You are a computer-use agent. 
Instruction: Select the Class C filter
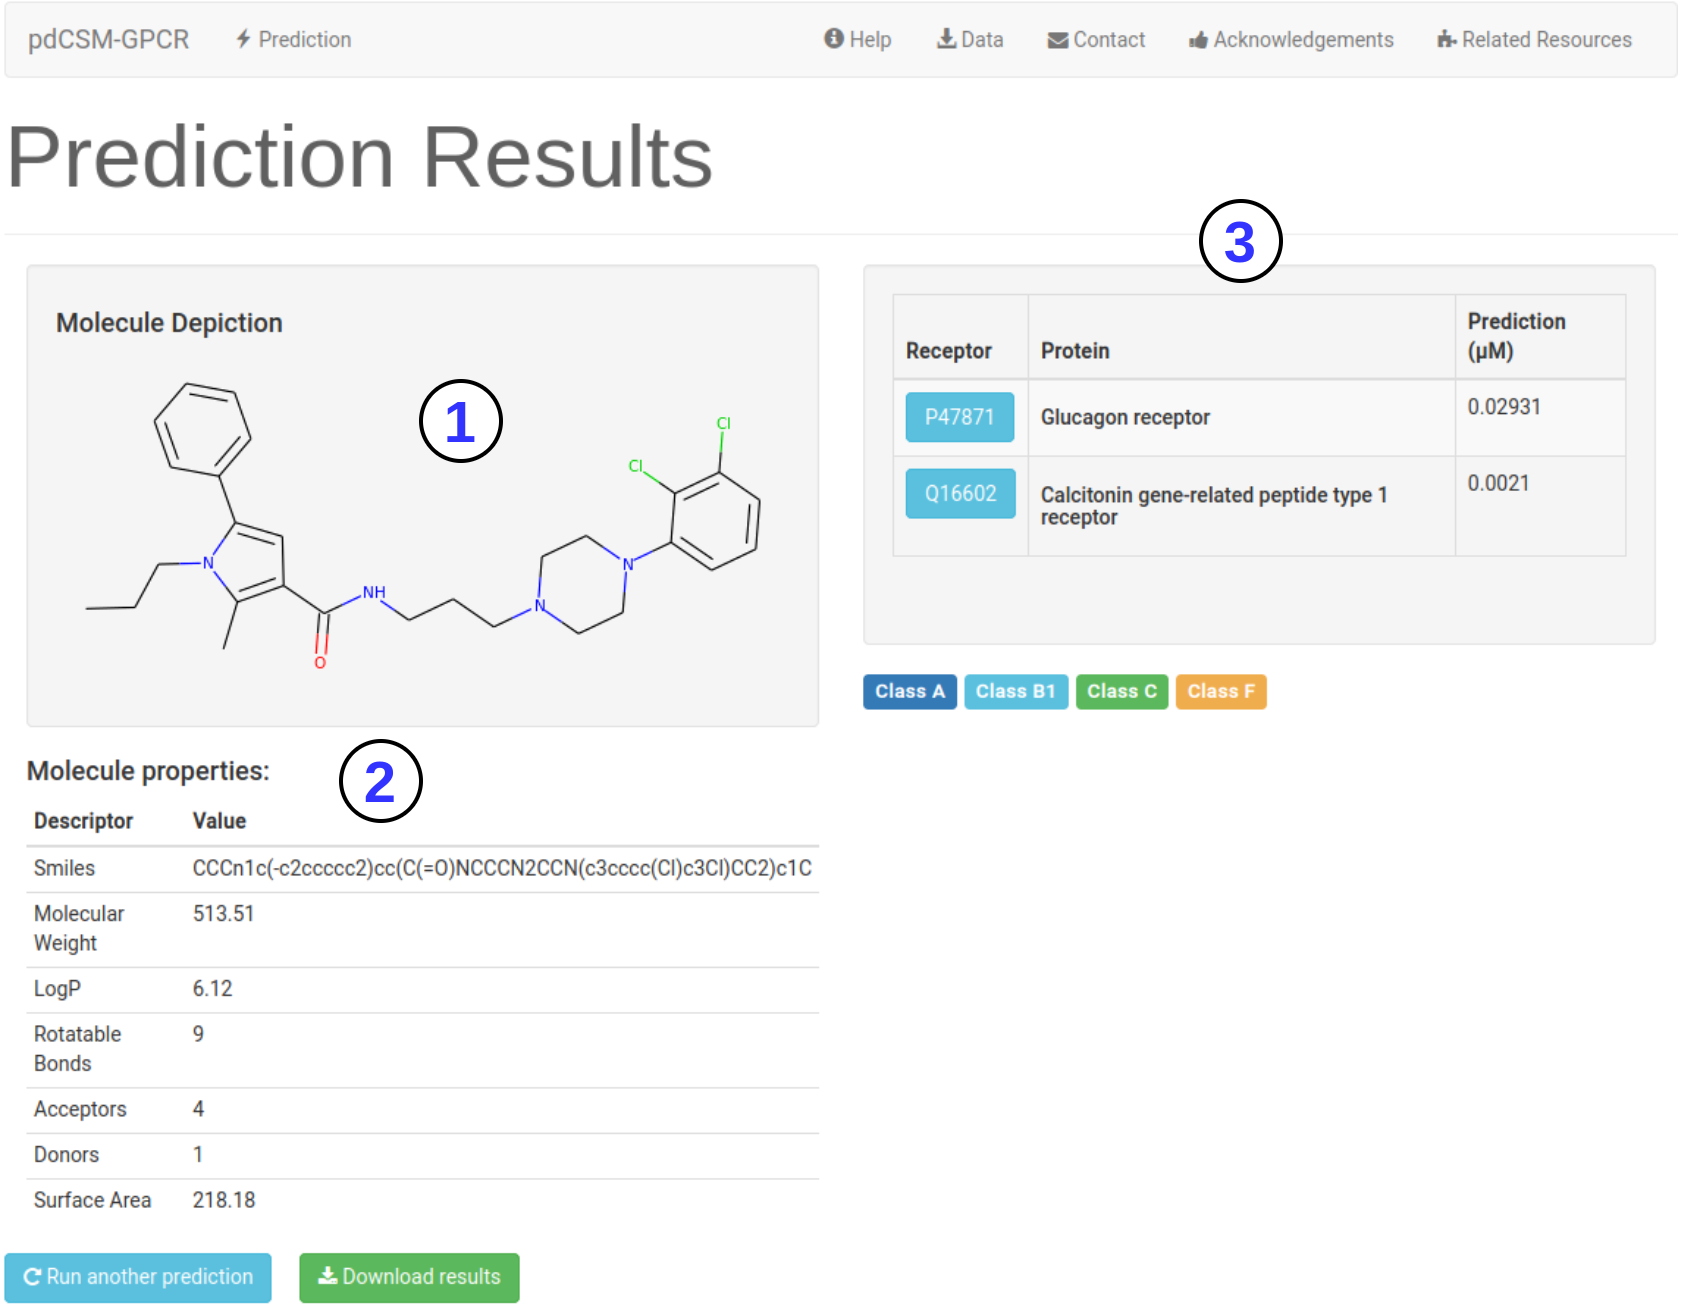click(1121, 692)
